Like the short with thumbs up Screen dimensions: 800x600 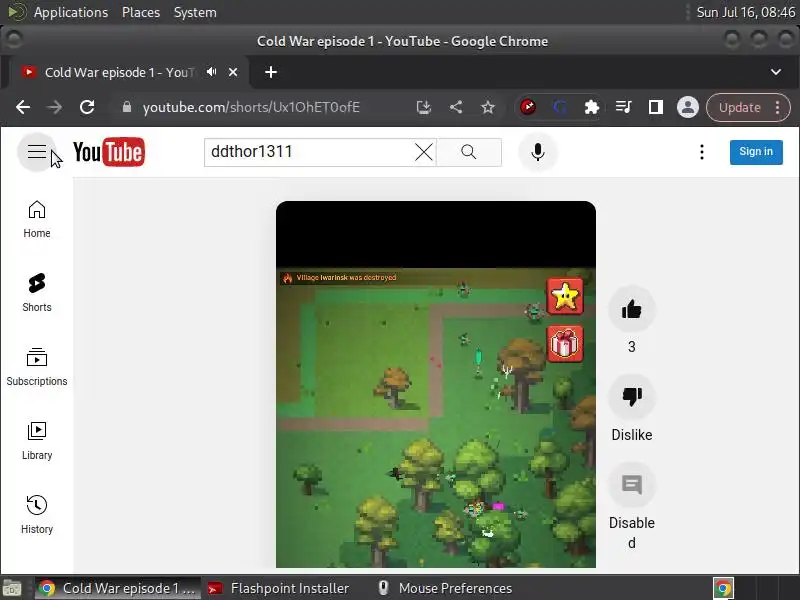point(632,309)
